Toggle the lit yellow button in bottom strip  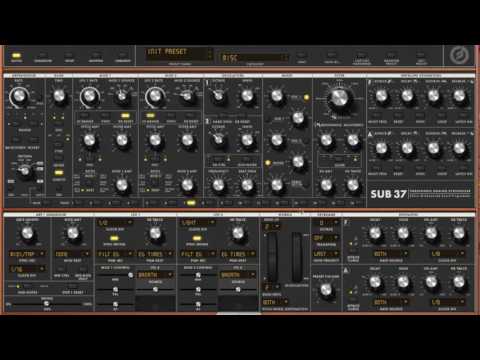[x=191, y=202]
